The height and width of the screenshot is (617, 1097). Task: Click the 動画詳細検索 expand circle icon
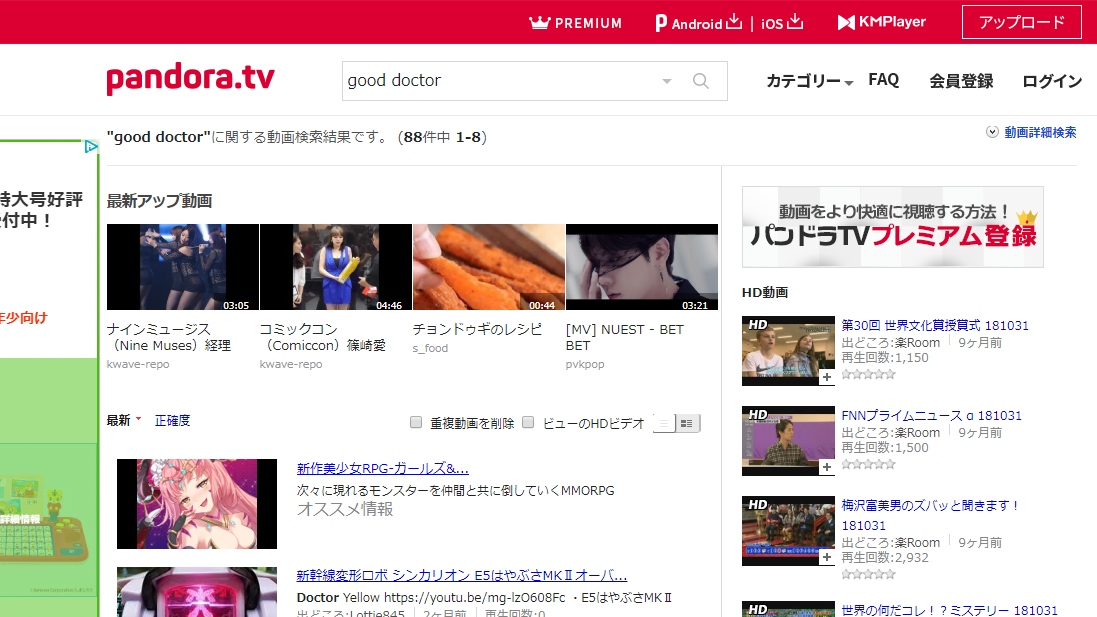(x=992, y=132)
